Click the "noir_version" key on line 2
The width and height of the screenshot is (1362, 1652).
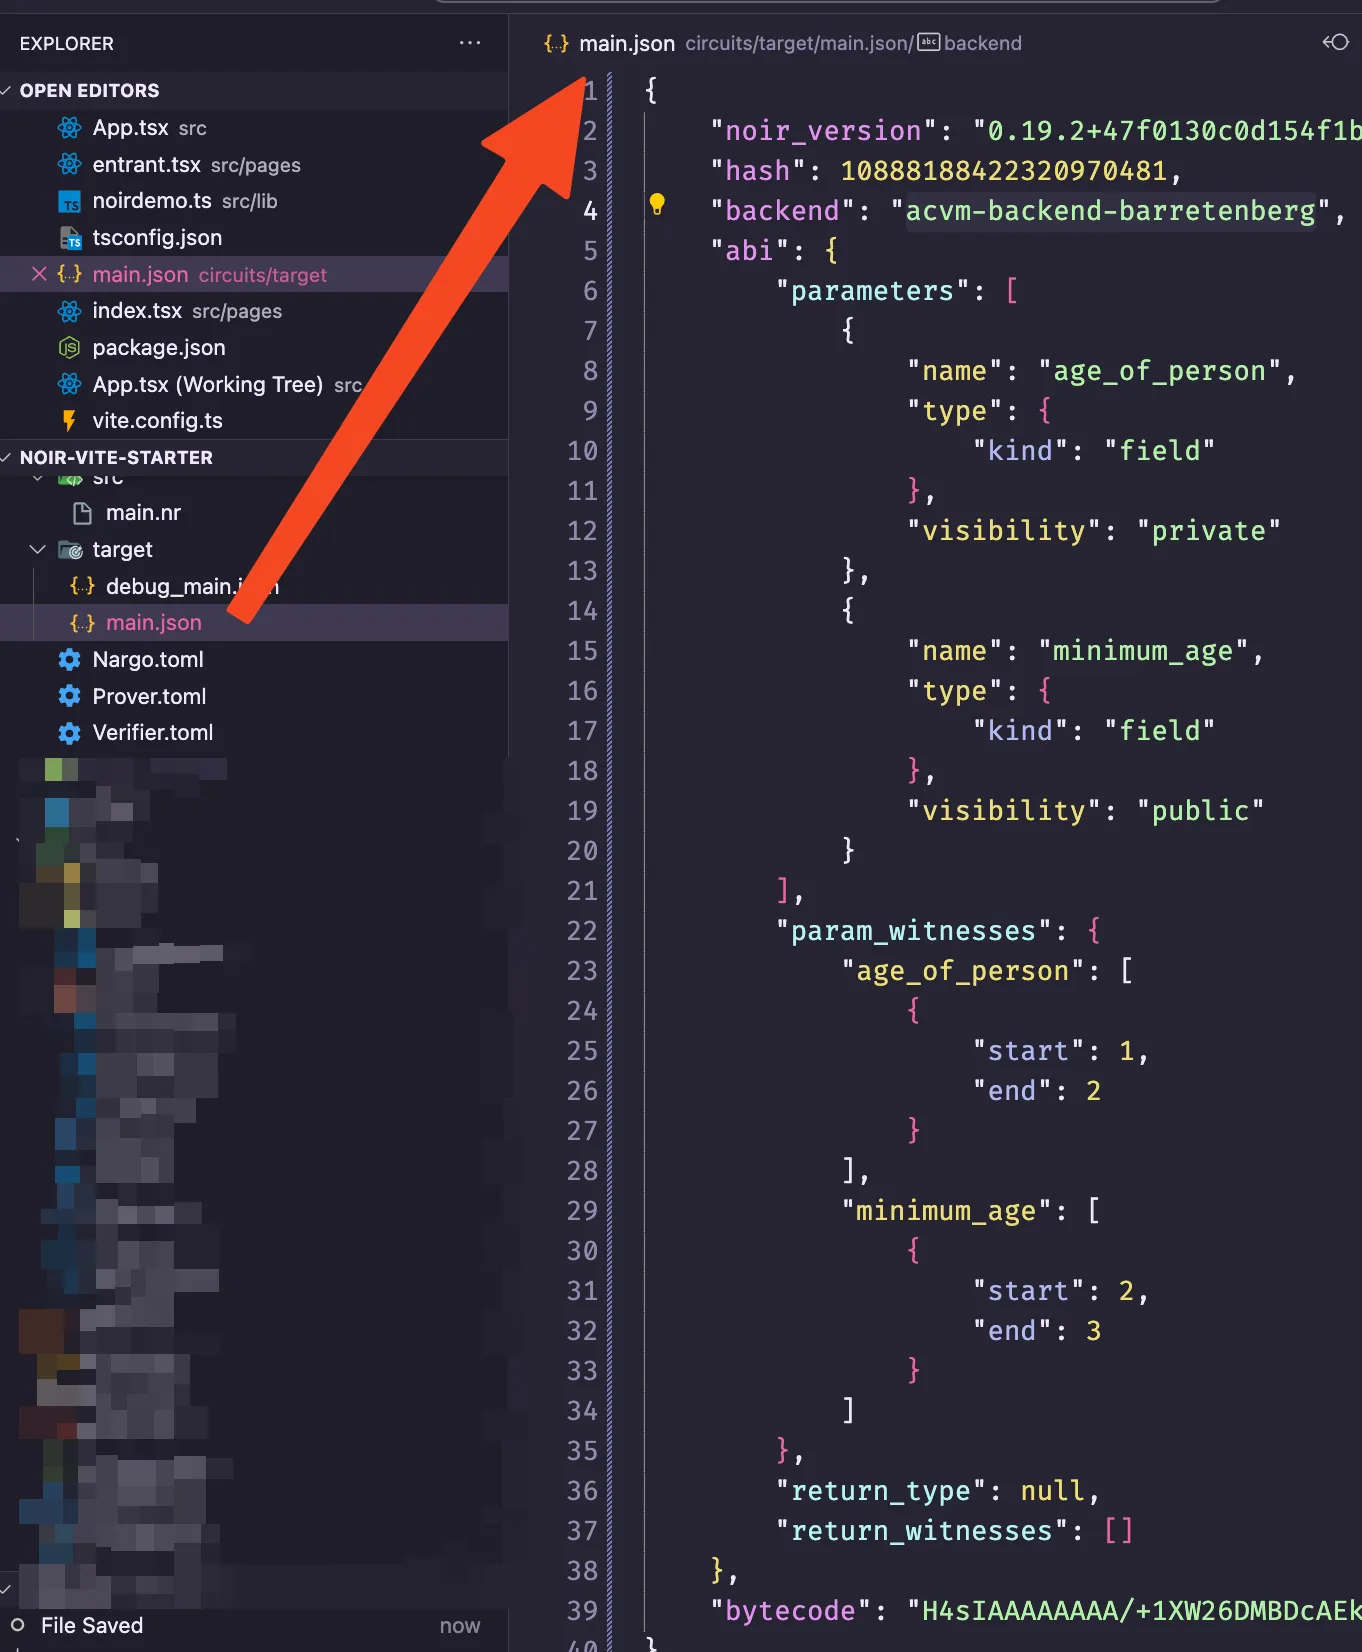(822, 131)
